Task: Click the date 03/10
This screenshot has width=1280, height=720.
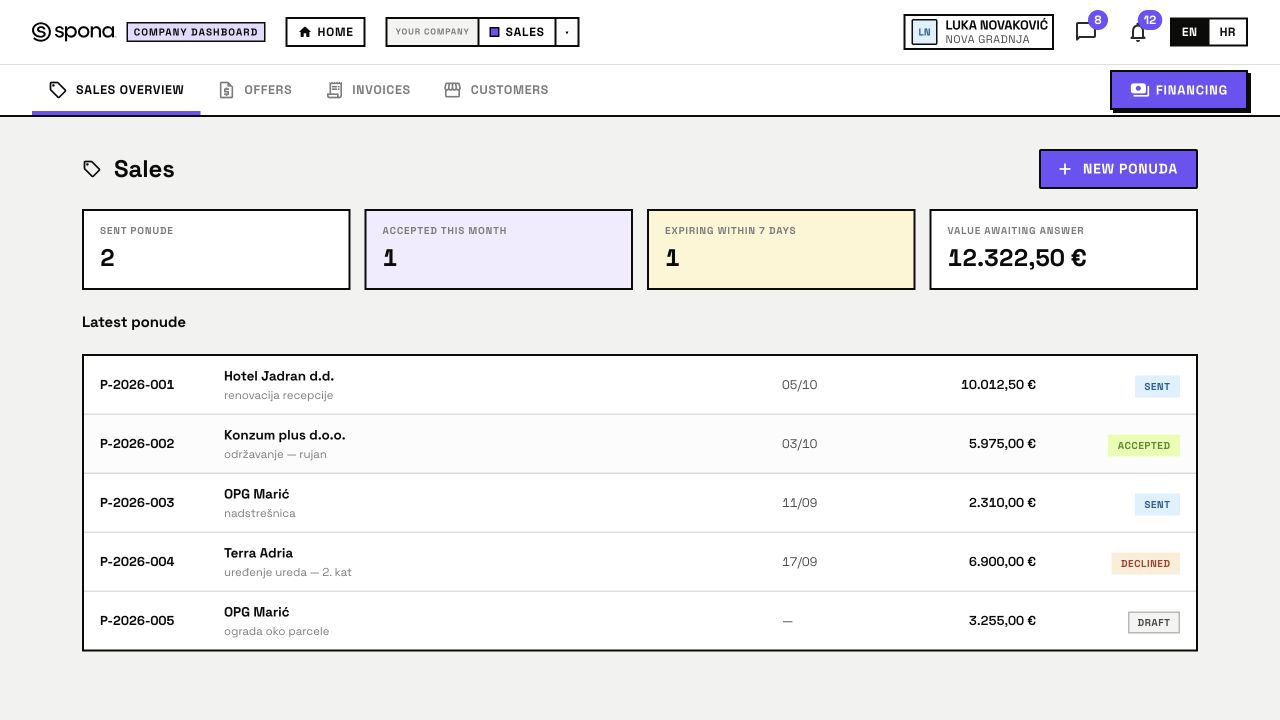Action: 799,444
